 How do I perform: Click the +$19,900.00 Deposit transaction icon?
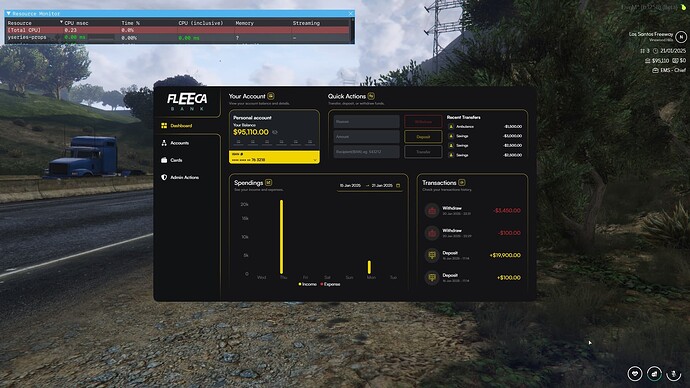pos(432,255)
